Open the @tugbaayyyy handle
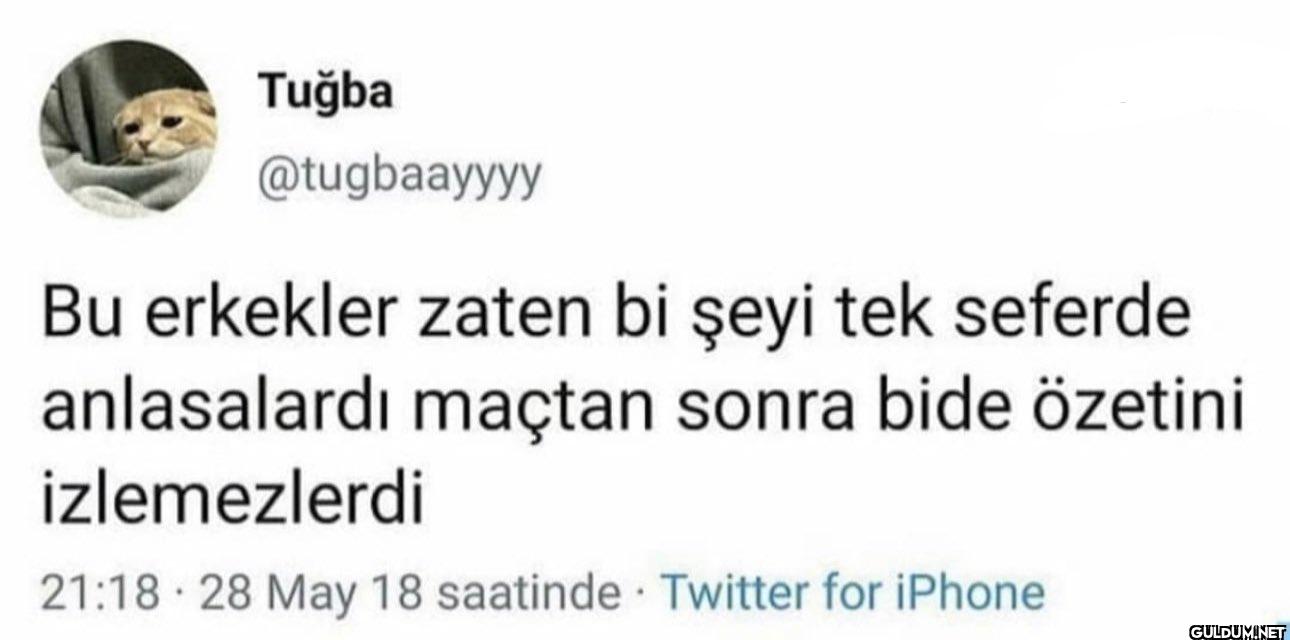The width and height of the screenshot is (1290, 640). point(400,179)
